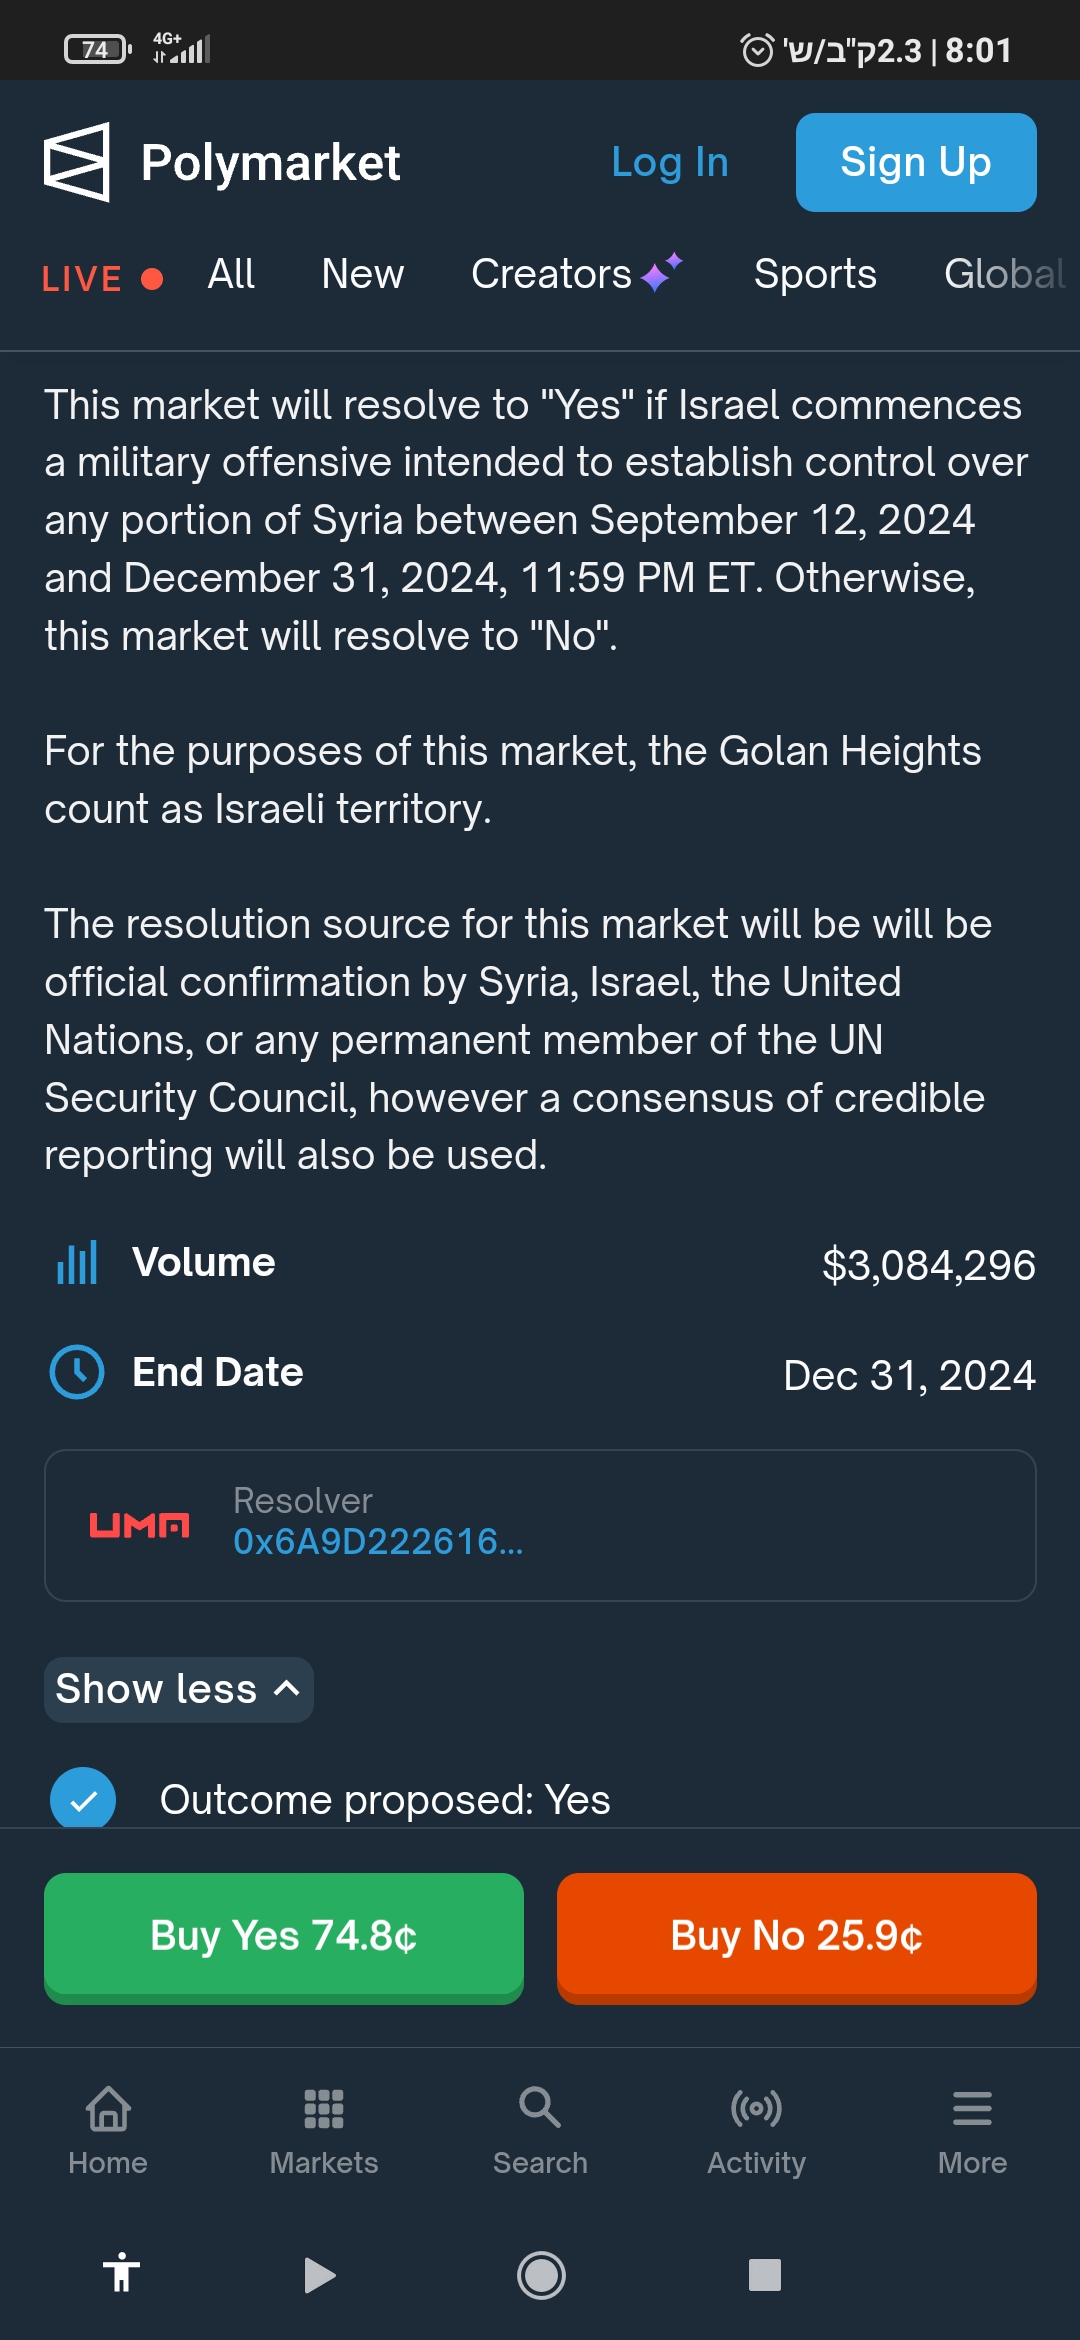Tap the Search magnifier icon
Image resolution: width=1080 pixels, height=2340 pixels.
540,2110
